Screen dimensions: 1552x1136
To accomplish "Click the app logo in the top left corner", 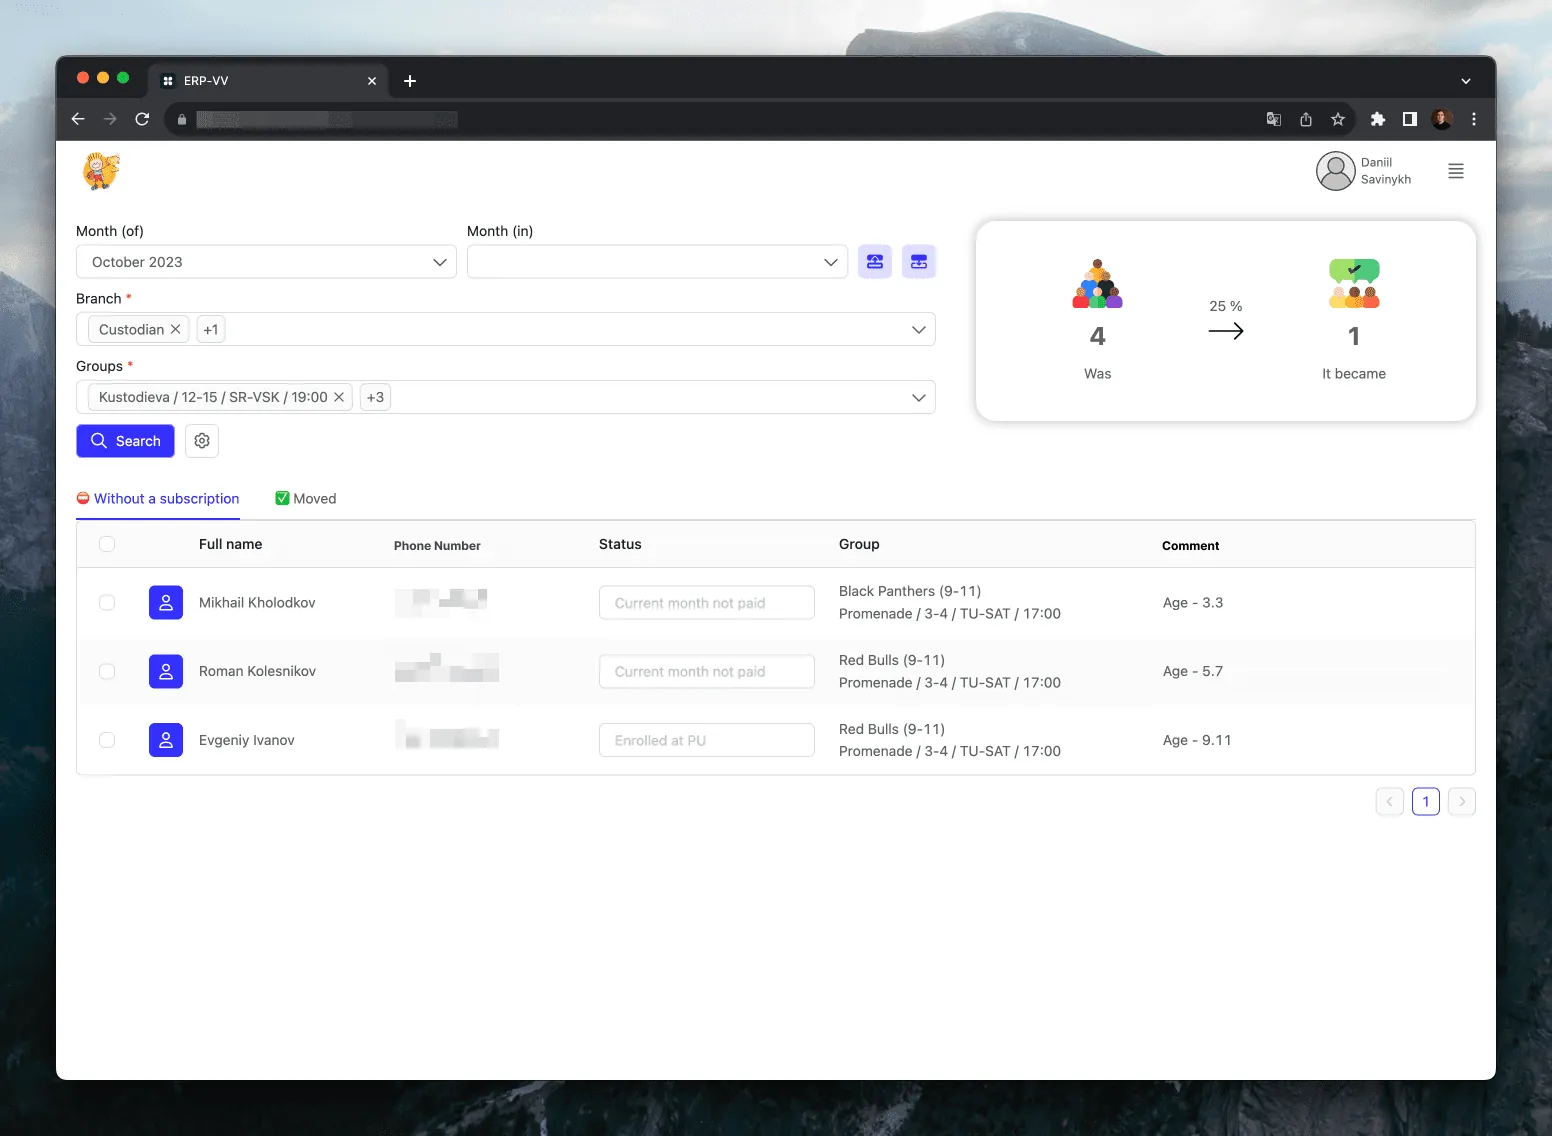I will [x=100, y=171].
